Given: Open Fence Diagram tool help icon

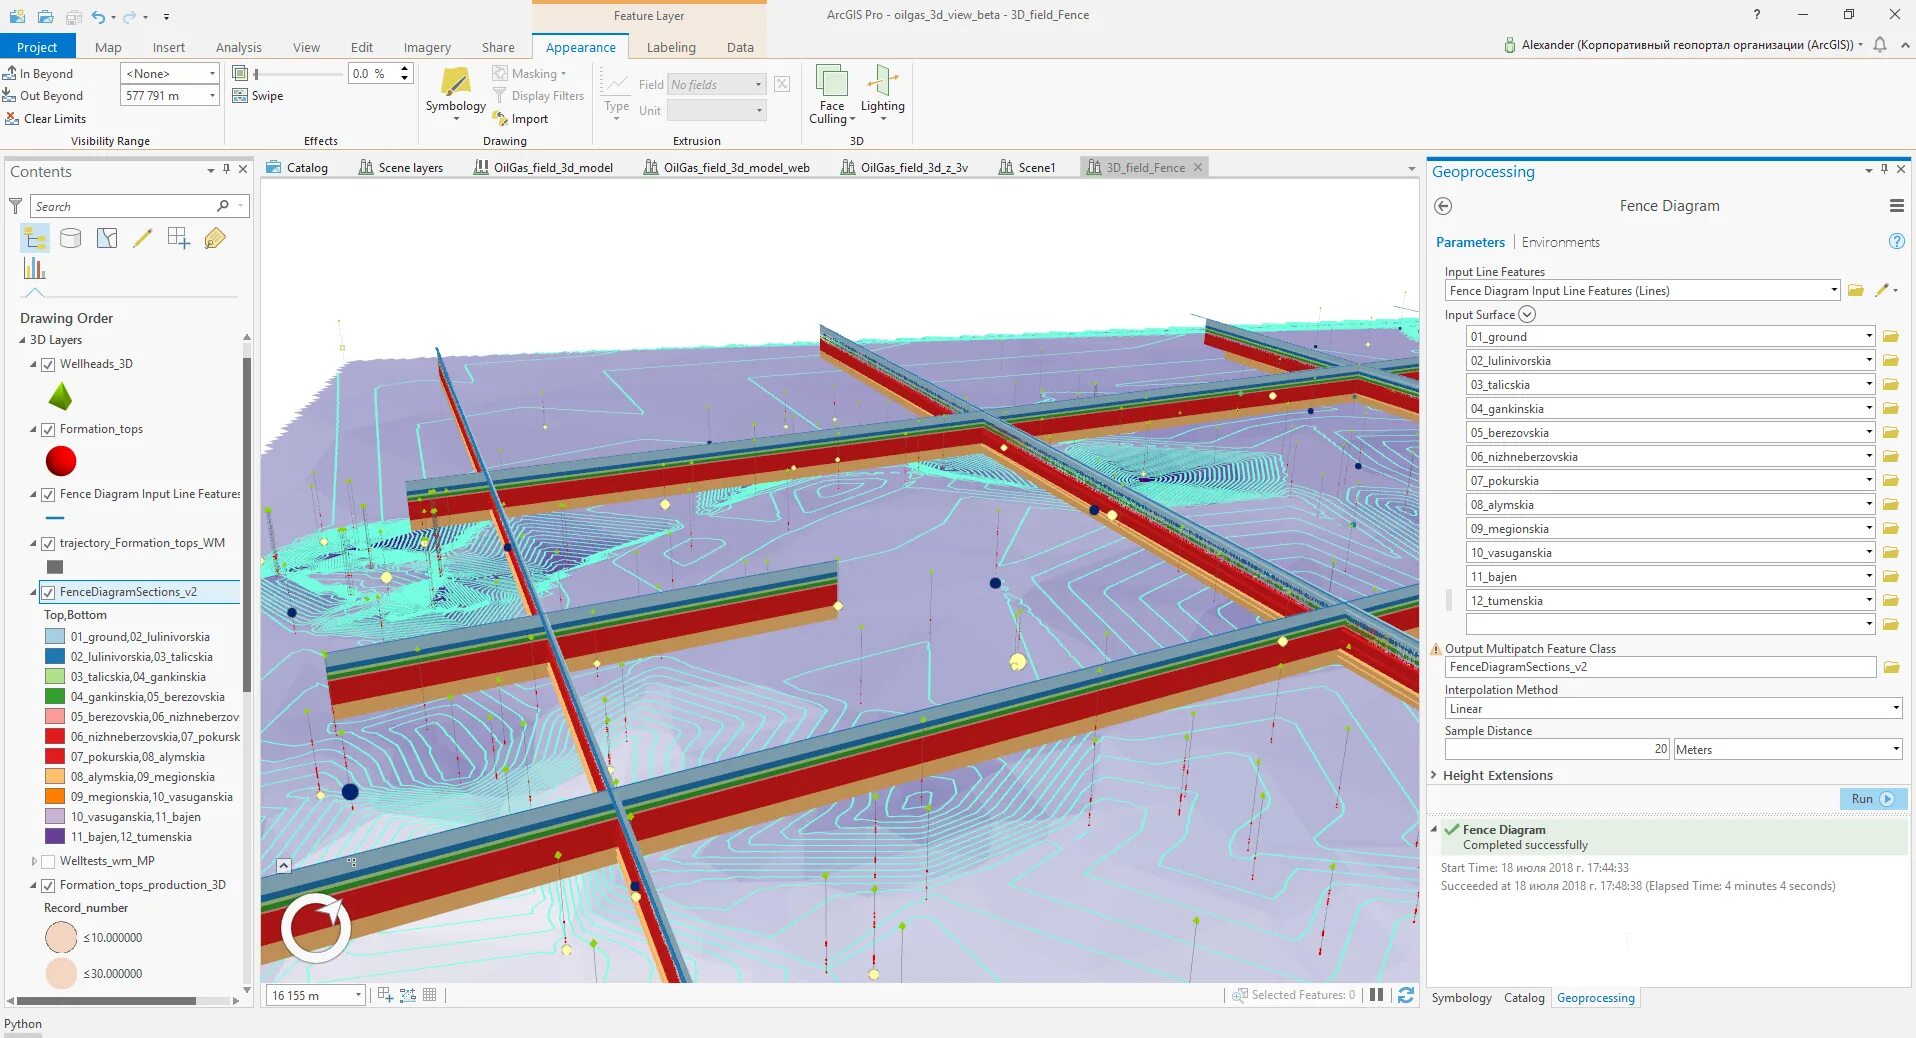Looking at the screenshot, I should tap(1896, 242).
